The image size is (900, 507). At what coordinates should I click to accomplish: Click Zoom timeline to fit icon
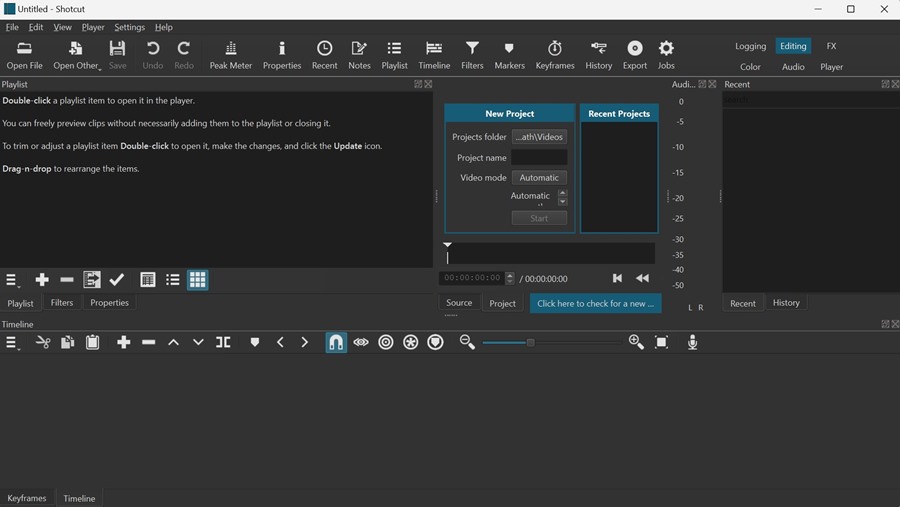(x=661, y=343)
